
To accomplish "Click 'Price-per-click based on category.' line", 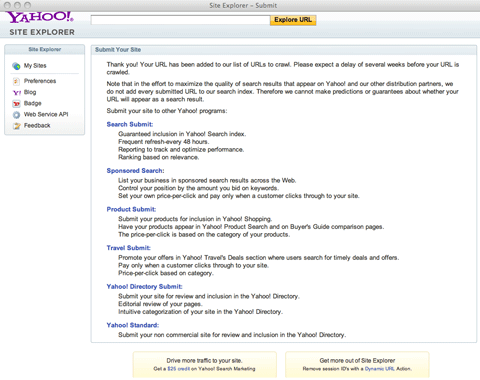I will pyautogui.click(x=166, y=273).
